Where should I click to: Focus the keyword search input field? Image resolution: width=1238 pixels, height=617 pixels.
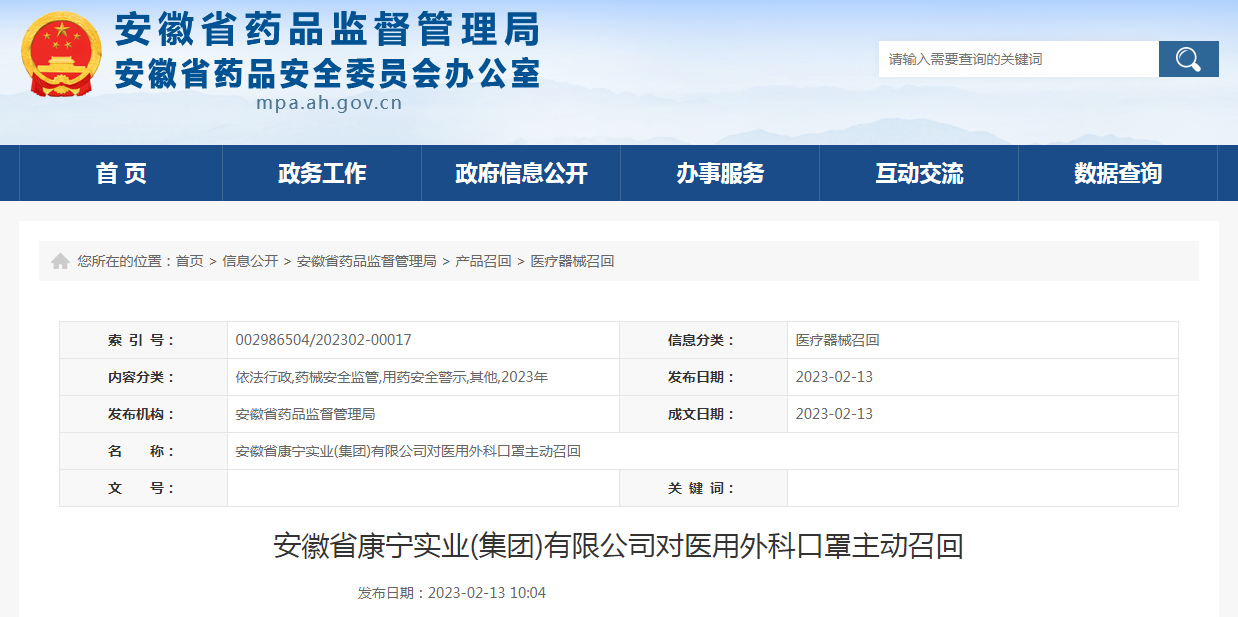(x=1018, y=59)
